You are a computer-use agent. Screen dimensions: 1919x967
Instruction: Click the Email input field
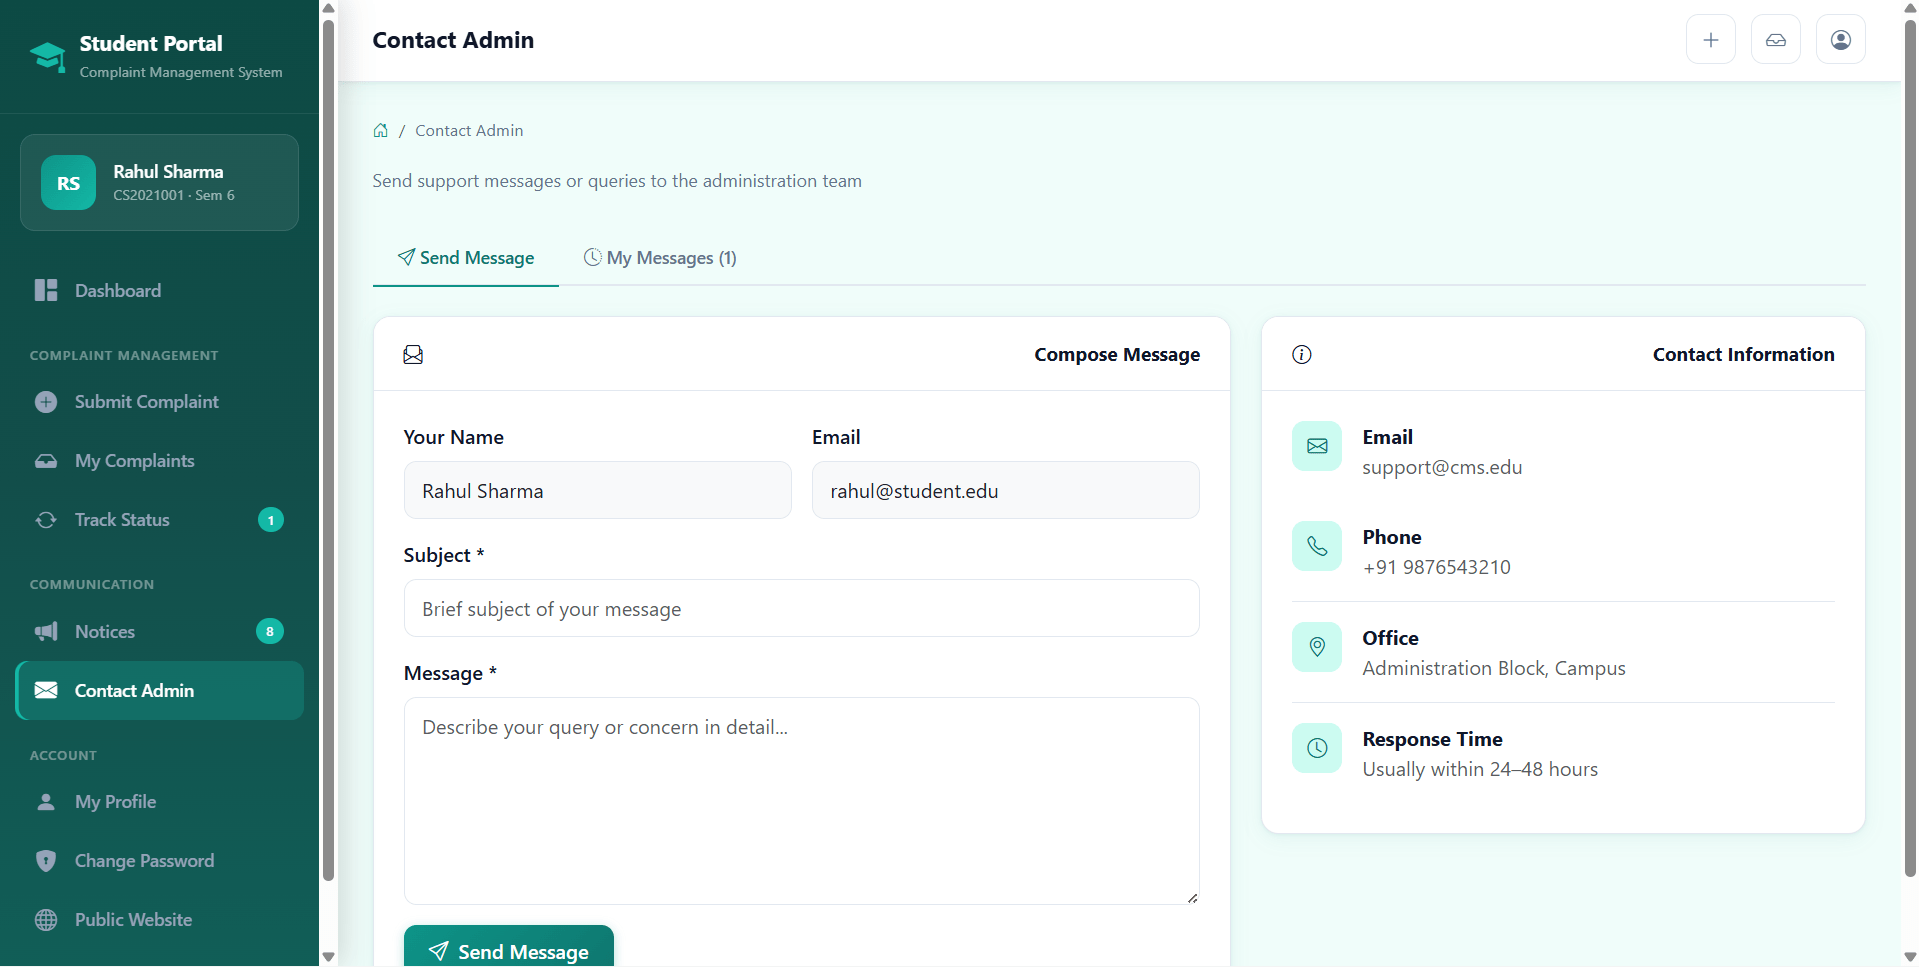pyautogui.click(x=1006, y=491)
